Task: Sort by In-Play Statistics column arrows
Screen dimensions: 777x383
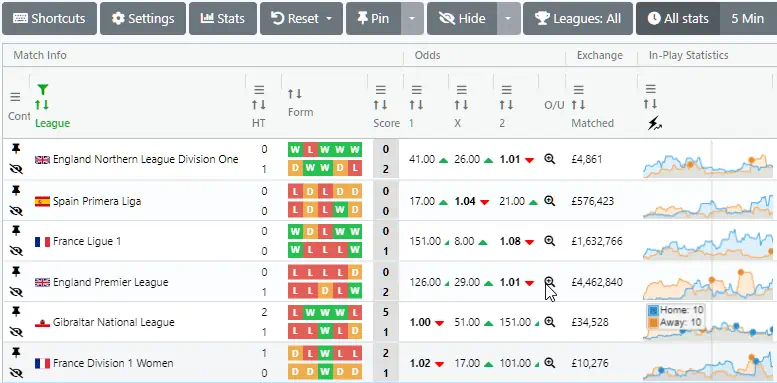Action: 651,104
